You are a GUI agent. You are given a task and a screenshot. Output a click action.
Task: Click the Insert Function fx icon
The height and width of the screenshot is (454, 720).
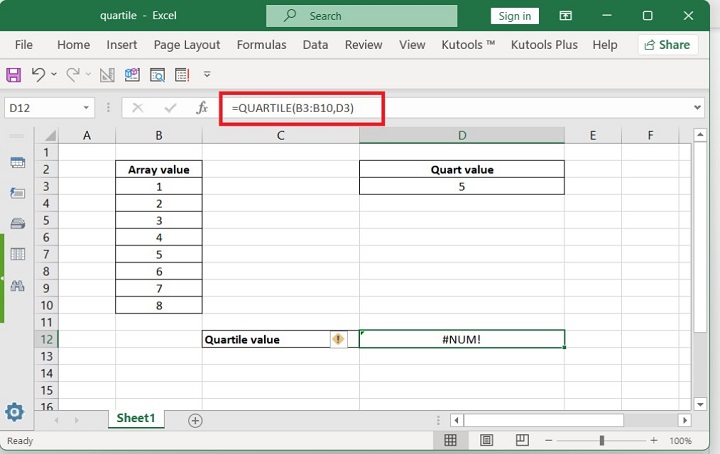(201, 108)
